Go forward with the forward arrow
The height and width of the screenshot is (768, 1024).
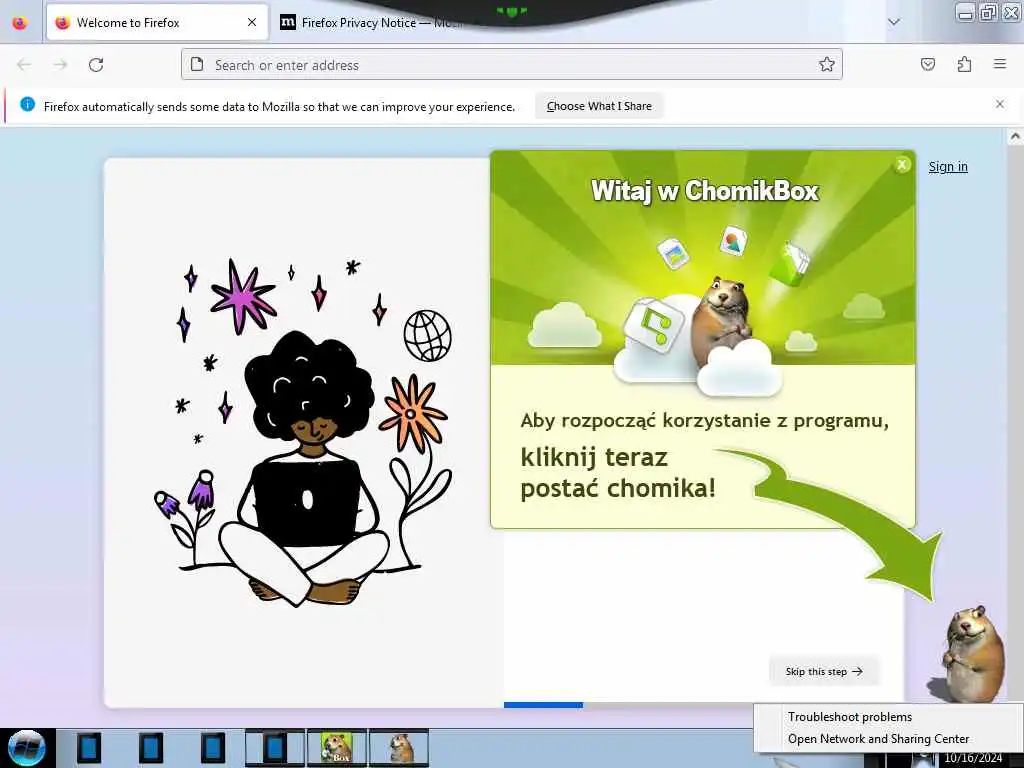[x=60, y=65]
